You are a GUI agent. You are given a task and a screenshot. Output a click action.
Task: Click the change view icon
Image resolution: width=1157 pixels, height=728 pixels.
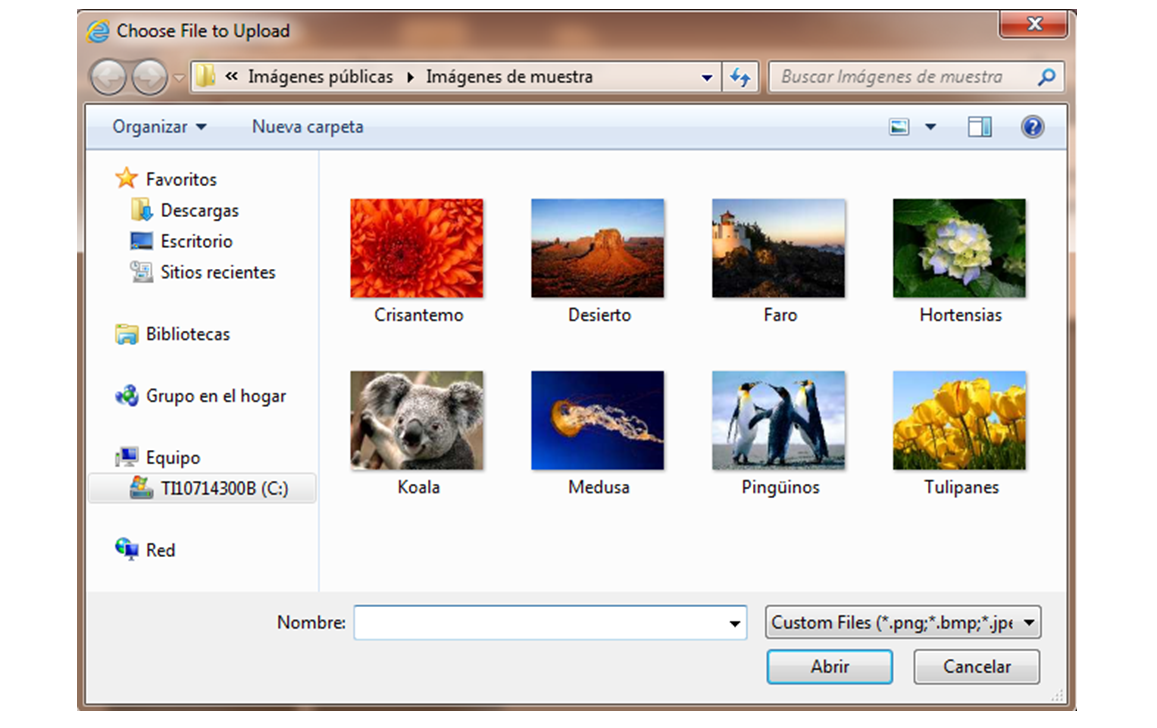click(900, 127)
